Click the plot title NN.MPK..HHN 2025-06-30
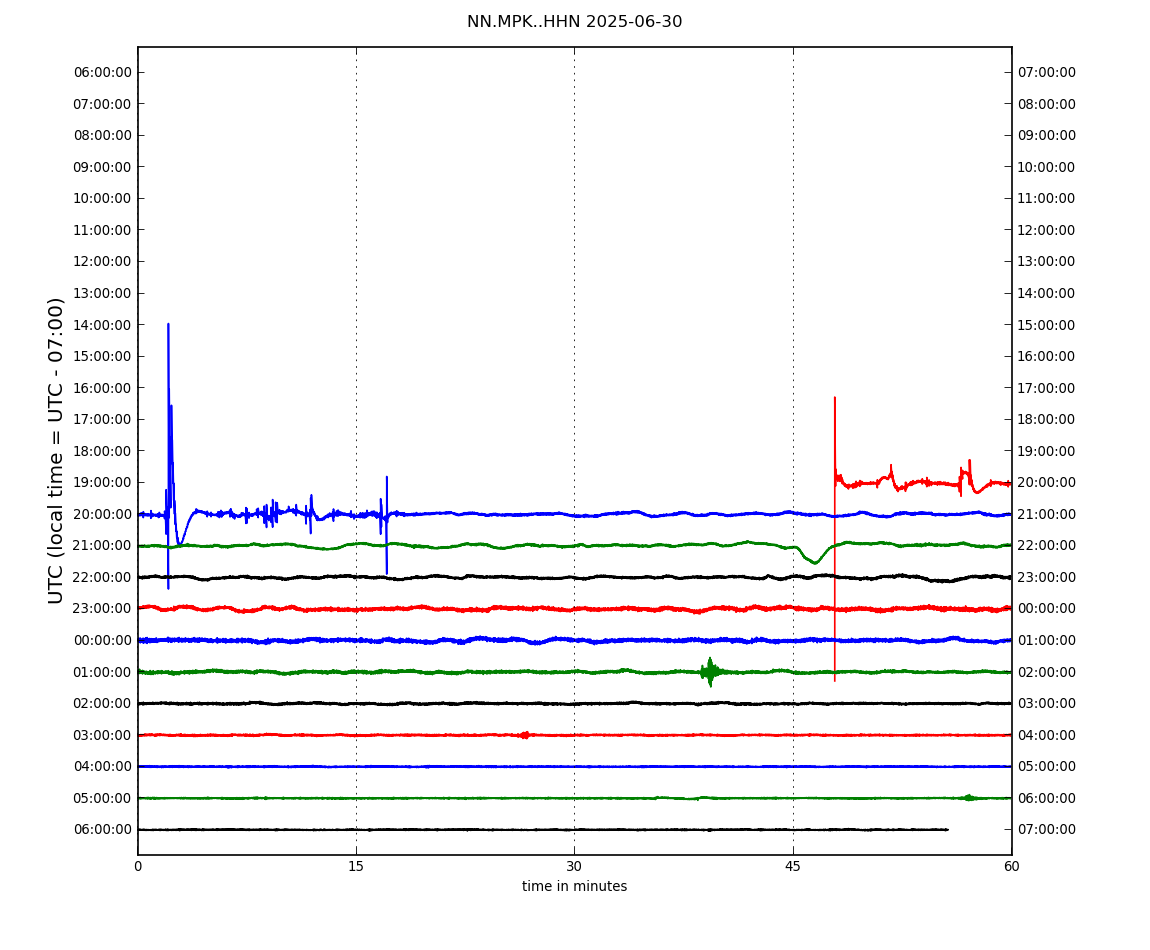 click(574, 22)
